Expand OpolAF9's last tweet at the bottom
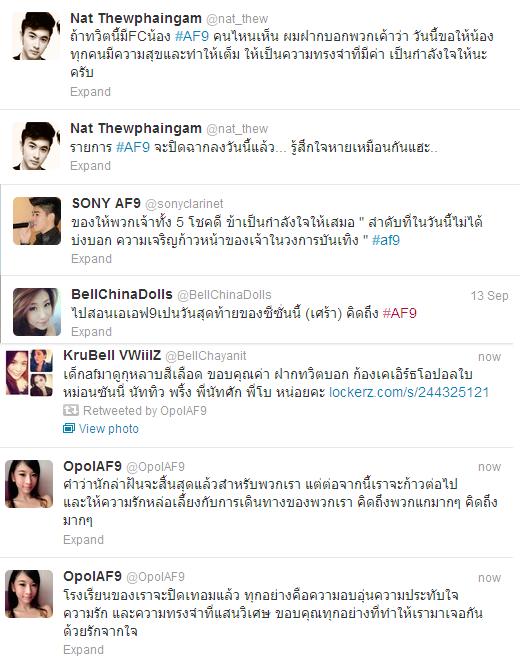This screenshot has height=665, width=520. [83, 650]
